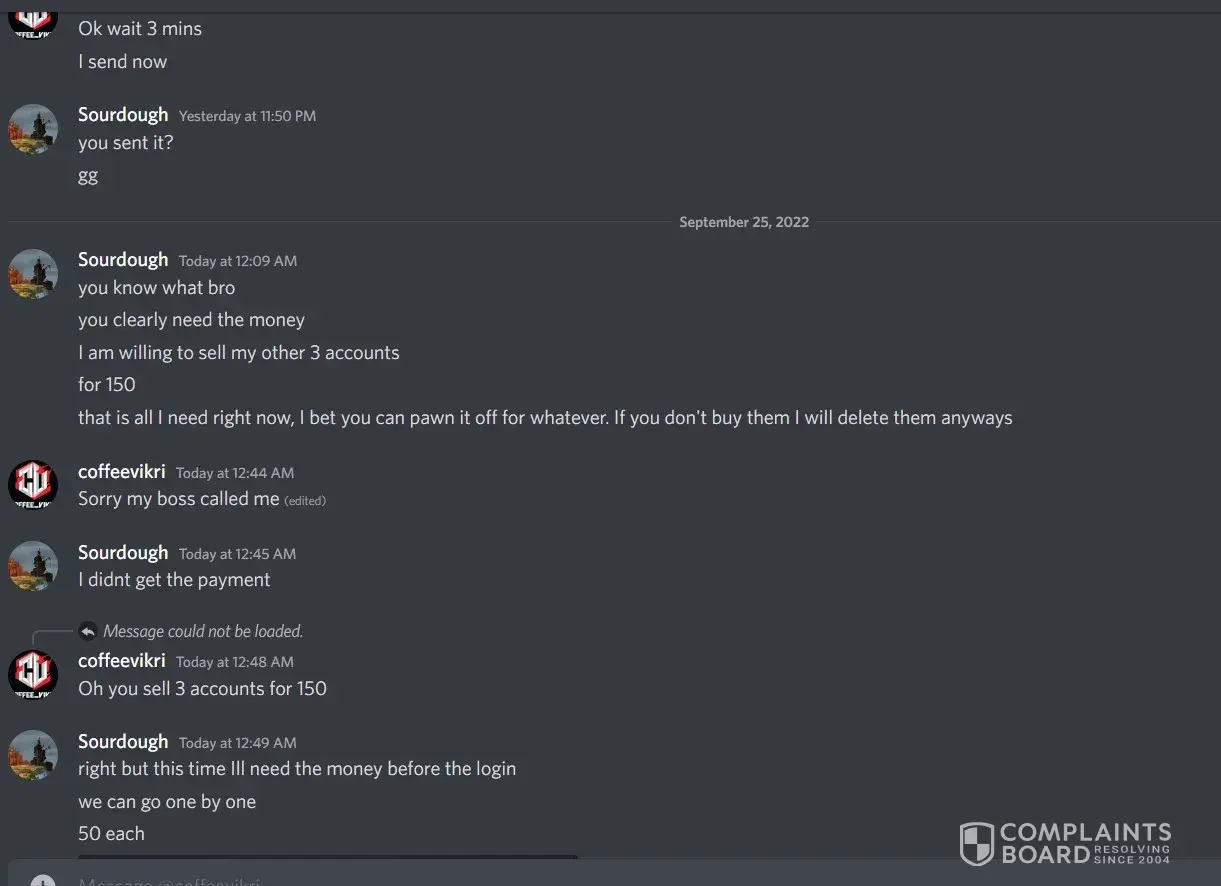Click coffeevikri's avatar at the 12:48 AM message
Viewport: 1221px width, 886px height.
[x=33, y=674]
